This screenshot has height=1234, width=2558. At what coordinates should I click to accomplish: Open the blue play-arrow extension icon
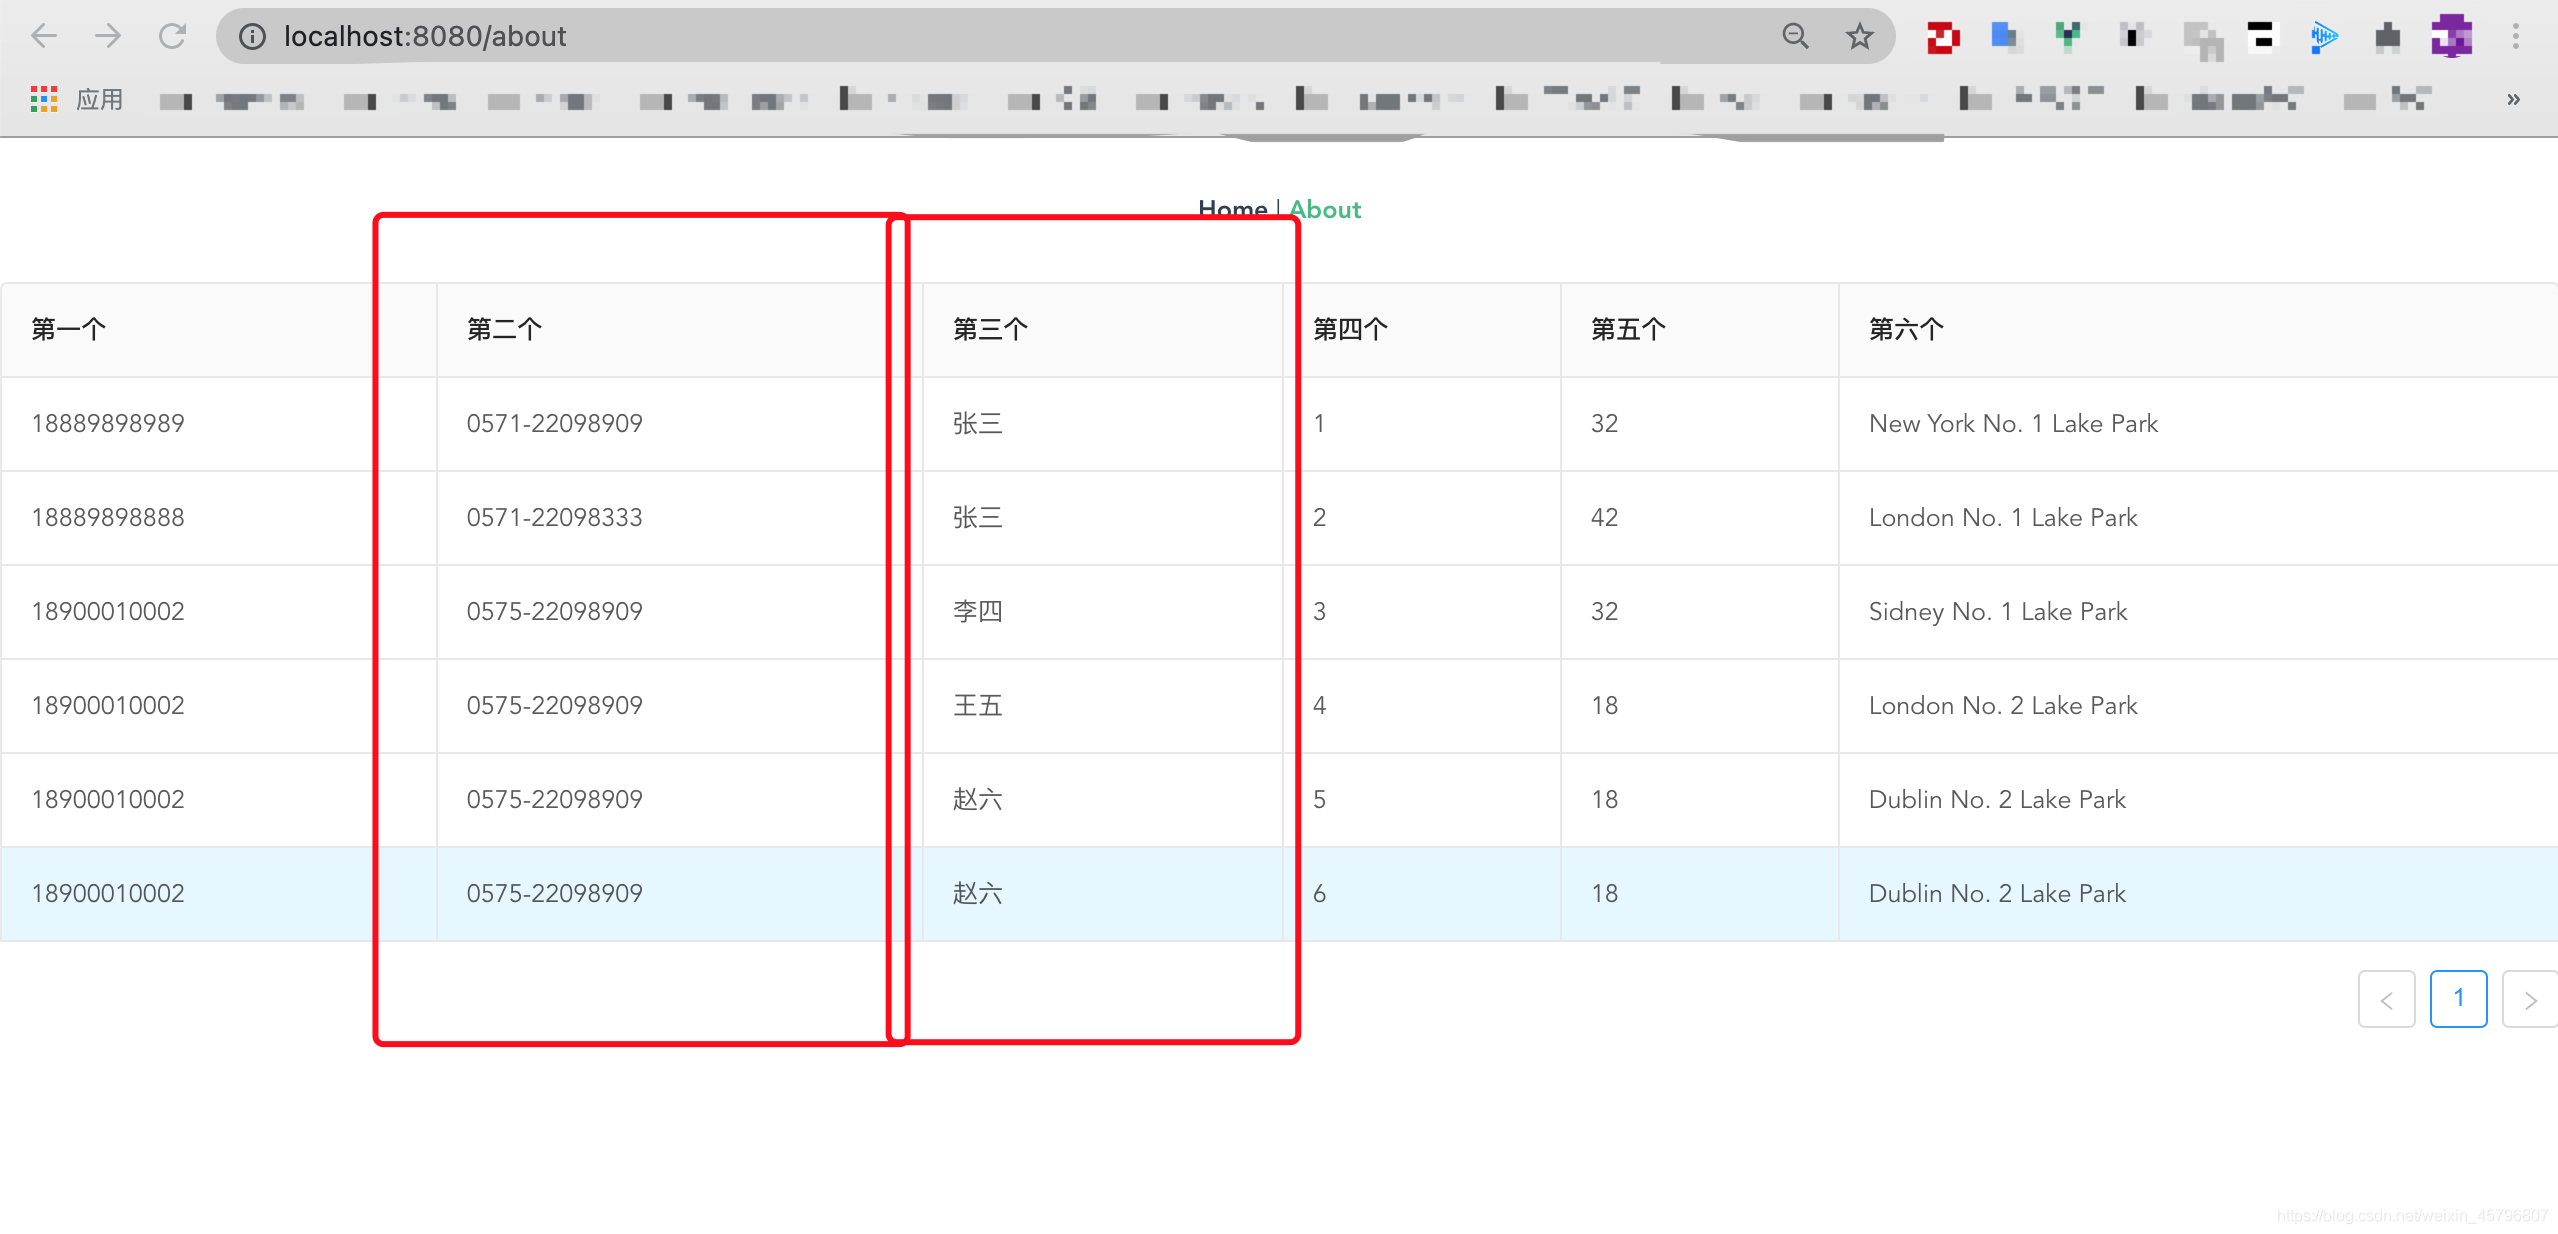[x=2324, y=37]
